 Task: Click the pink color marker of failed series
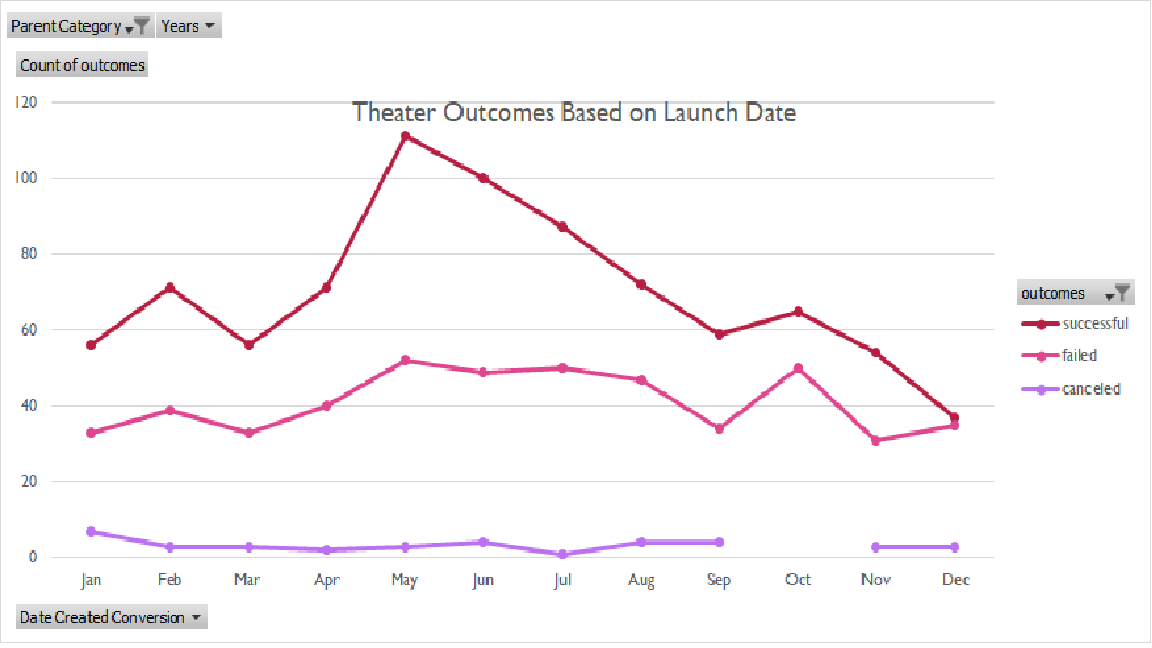coord(1040,355)
